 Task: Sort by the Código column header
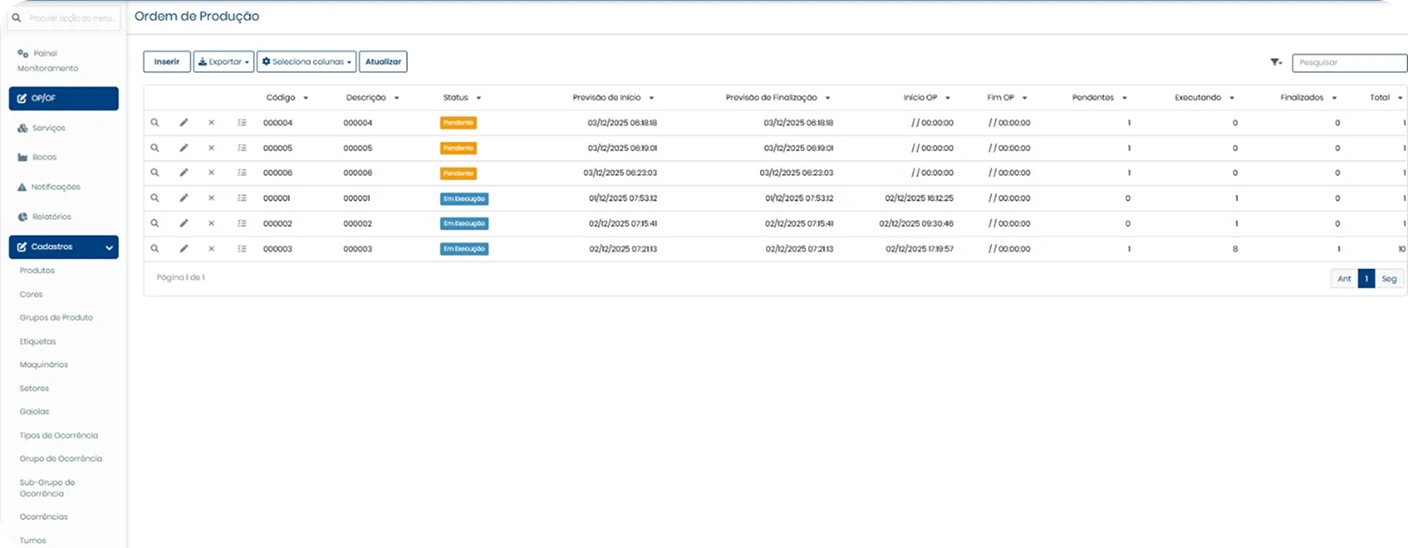(286, 98)
